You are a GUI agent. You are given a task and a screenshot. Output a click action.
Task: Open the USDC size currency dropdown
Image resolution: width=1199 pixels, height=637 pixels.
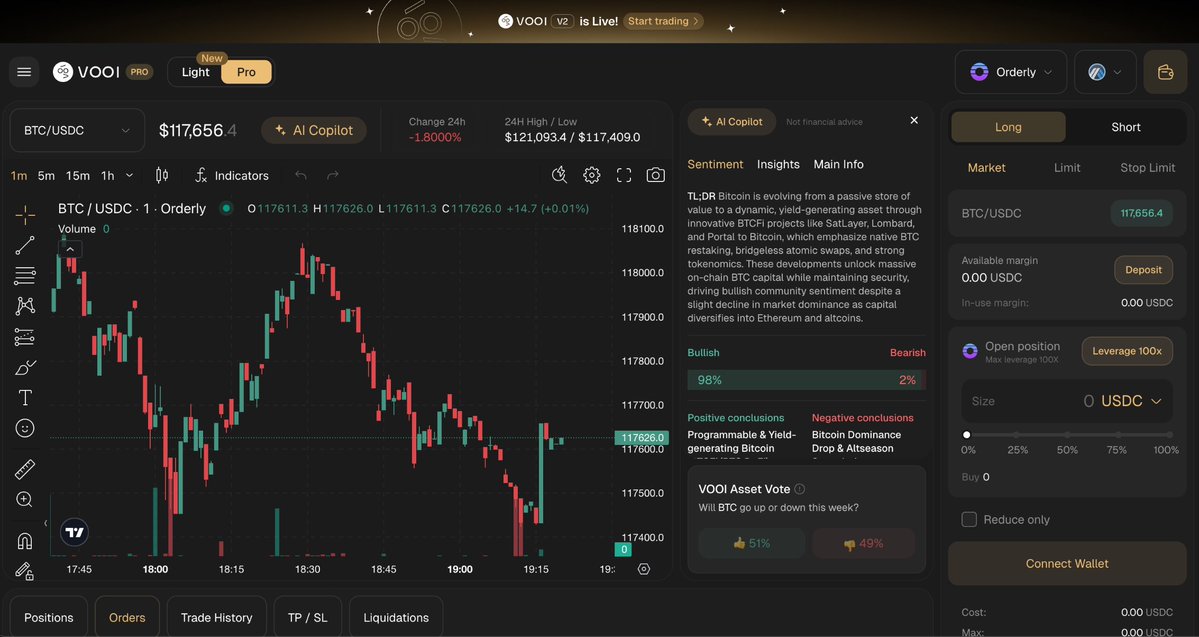tap(1132, 401)
